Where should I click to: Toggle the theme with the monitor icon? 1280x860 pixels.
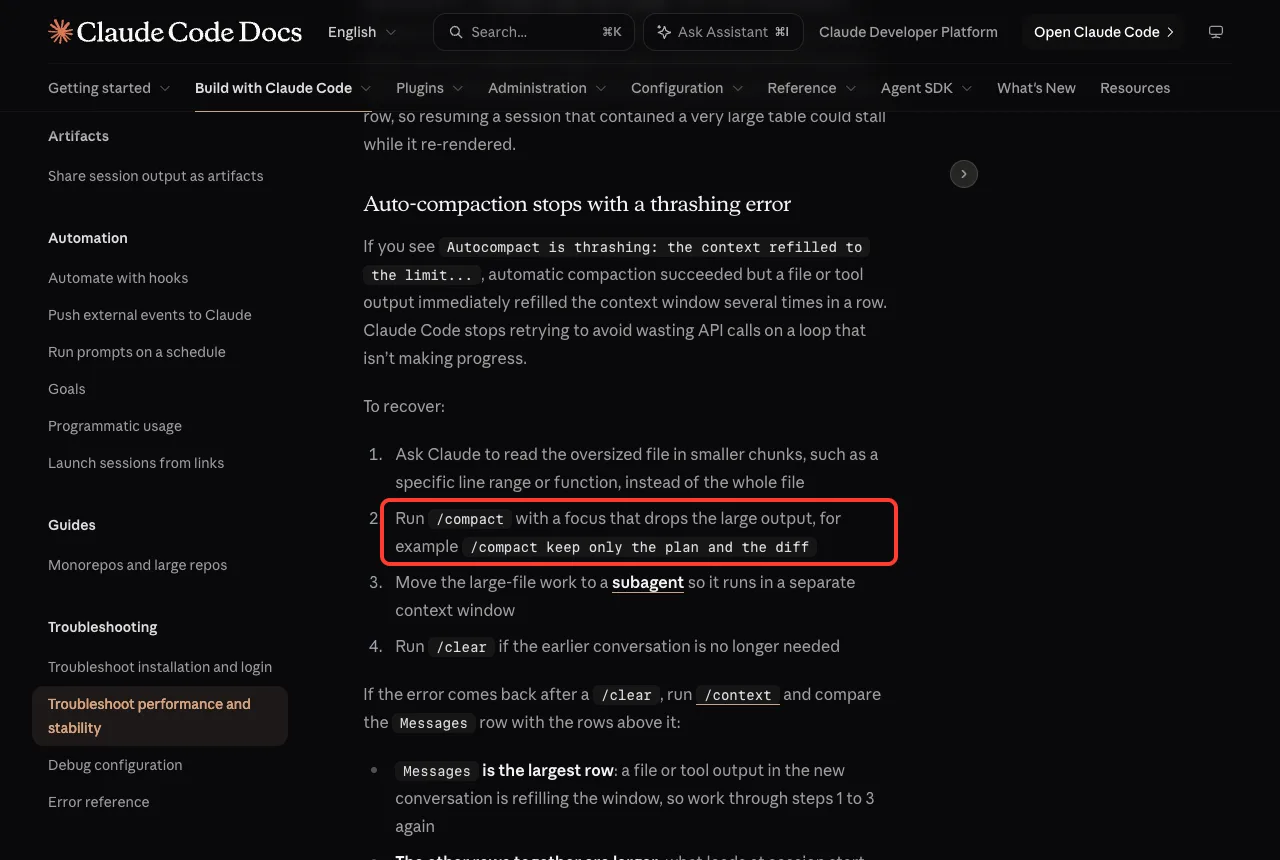[x=1216, y=32]
